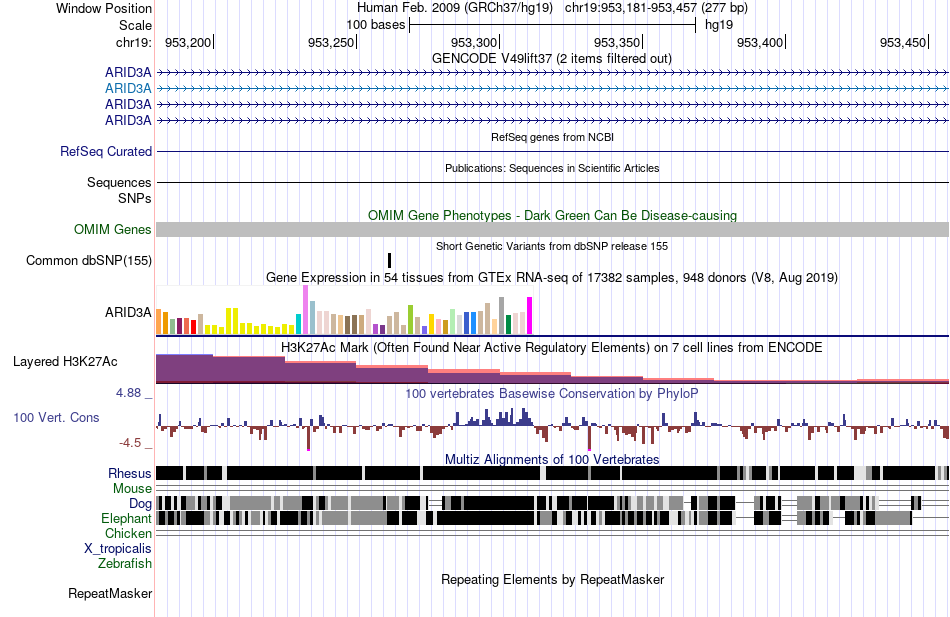Open the H3K27Ac Mark track title

[x=552, y=348]
